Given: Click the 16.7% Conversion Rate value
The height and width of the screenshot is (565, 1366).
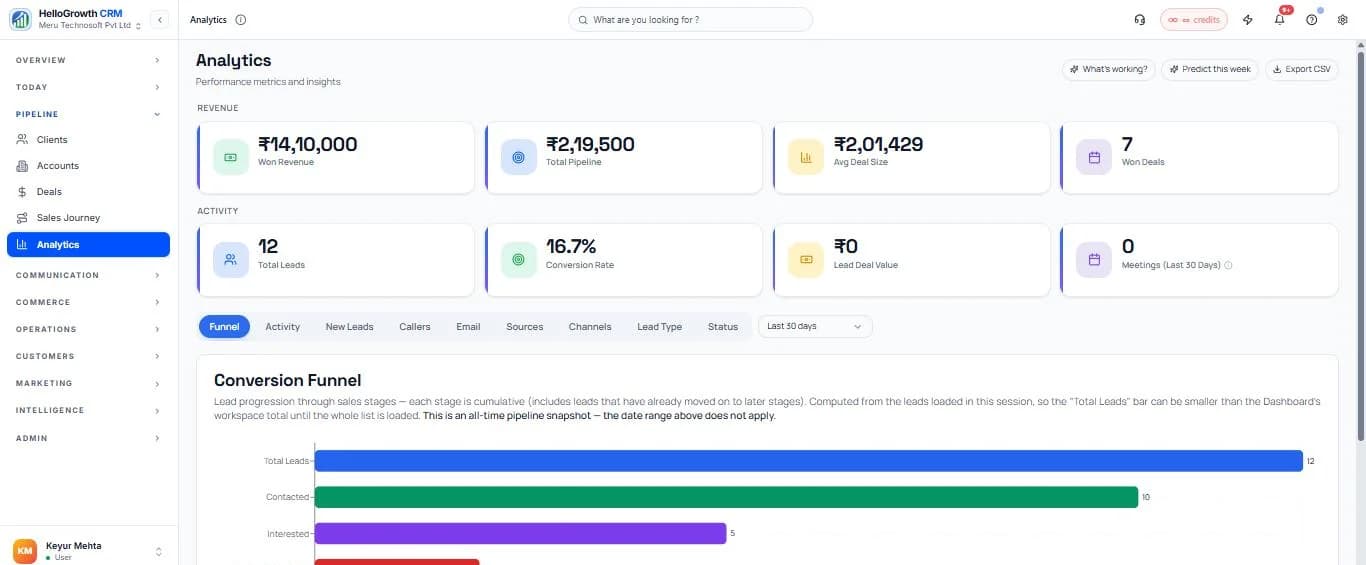Looking at the screenshot, I should click(x=571, y=247).
